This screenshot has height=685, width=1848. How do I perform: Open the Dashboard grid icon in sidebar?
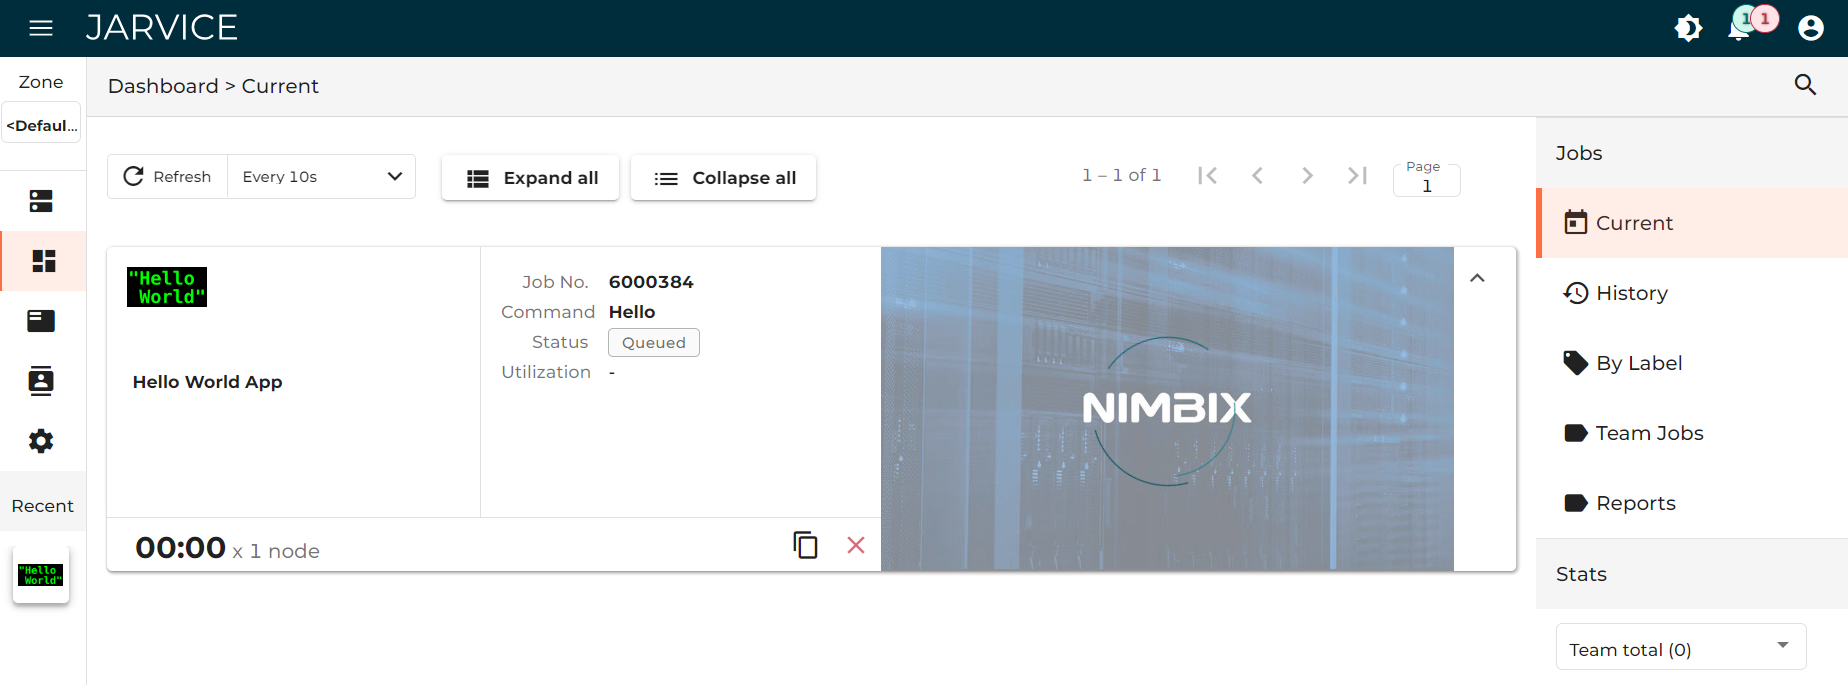(x=43, y=261)
